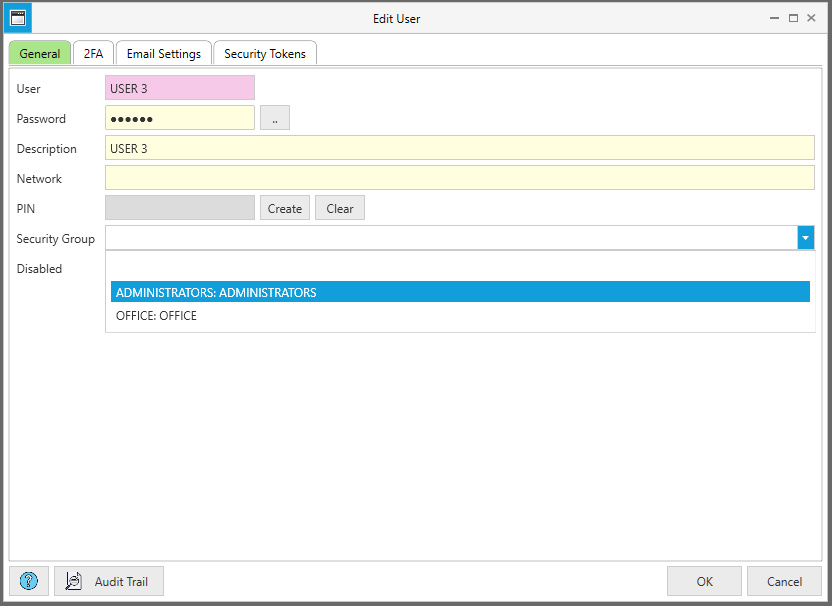The image size is (832, 606).
Task: Switch to the General tab
Action: 40,54
